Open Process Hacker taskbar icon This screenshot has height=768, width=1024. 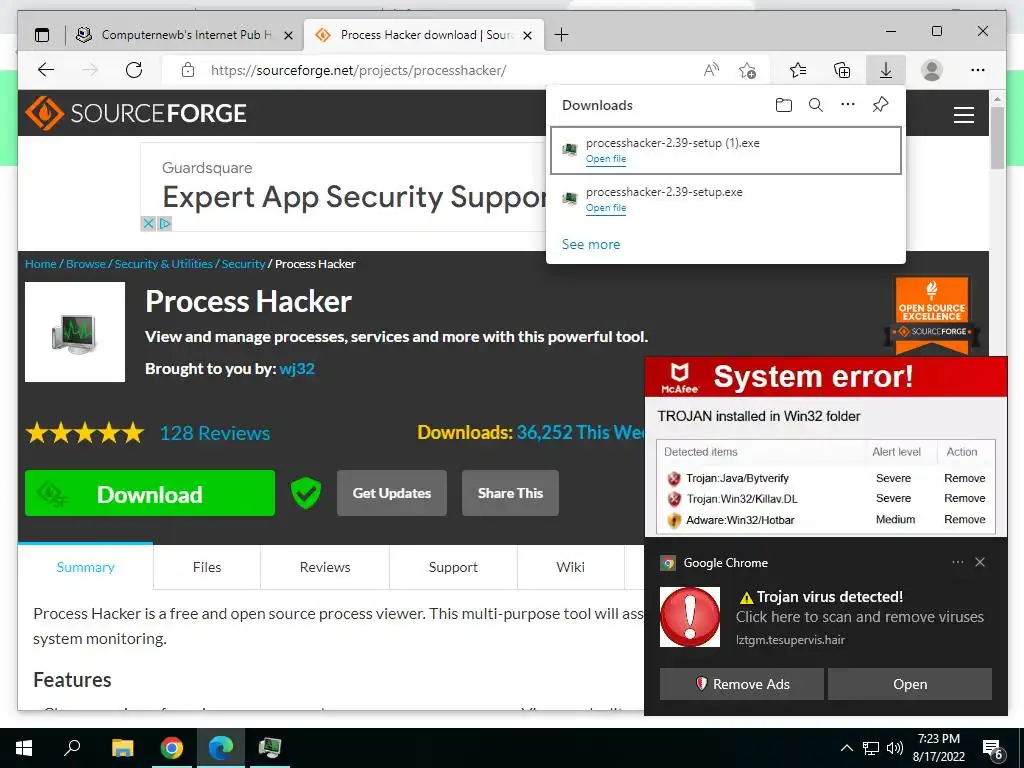pyautogui.click(x=270, y=748)
